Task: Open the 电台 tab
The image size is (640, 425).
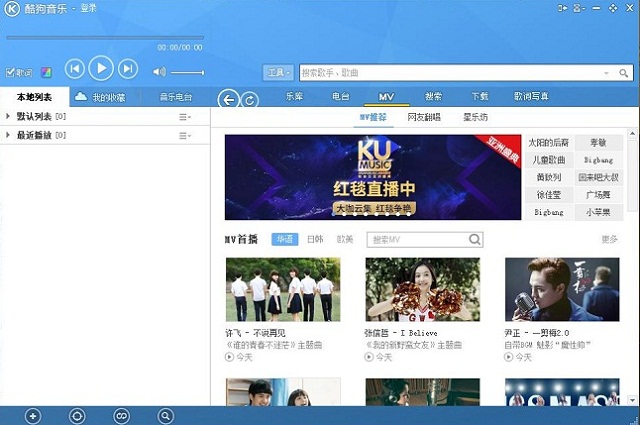Action: coord(340,96)
